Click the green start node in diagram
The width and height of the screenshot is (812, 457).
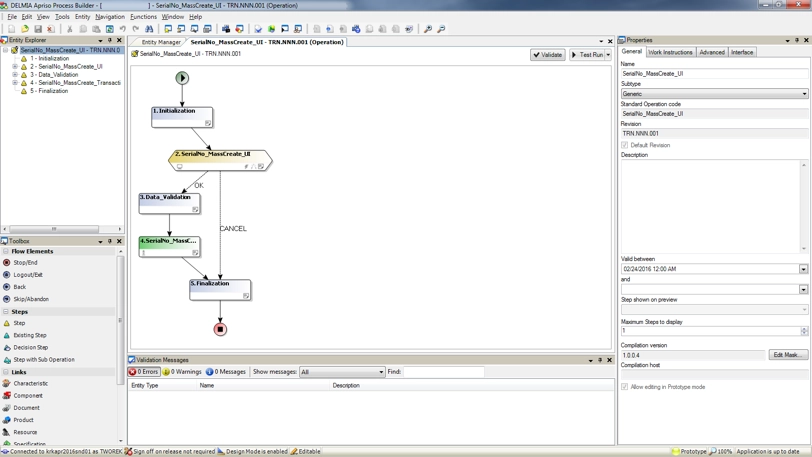pyautogui.click(x=182, y=77)
